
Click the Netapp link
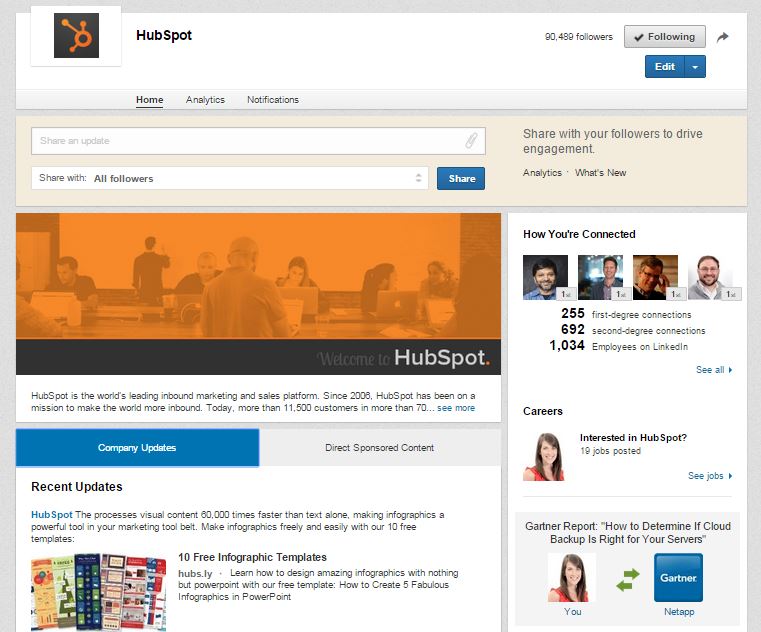pos(679,612)
